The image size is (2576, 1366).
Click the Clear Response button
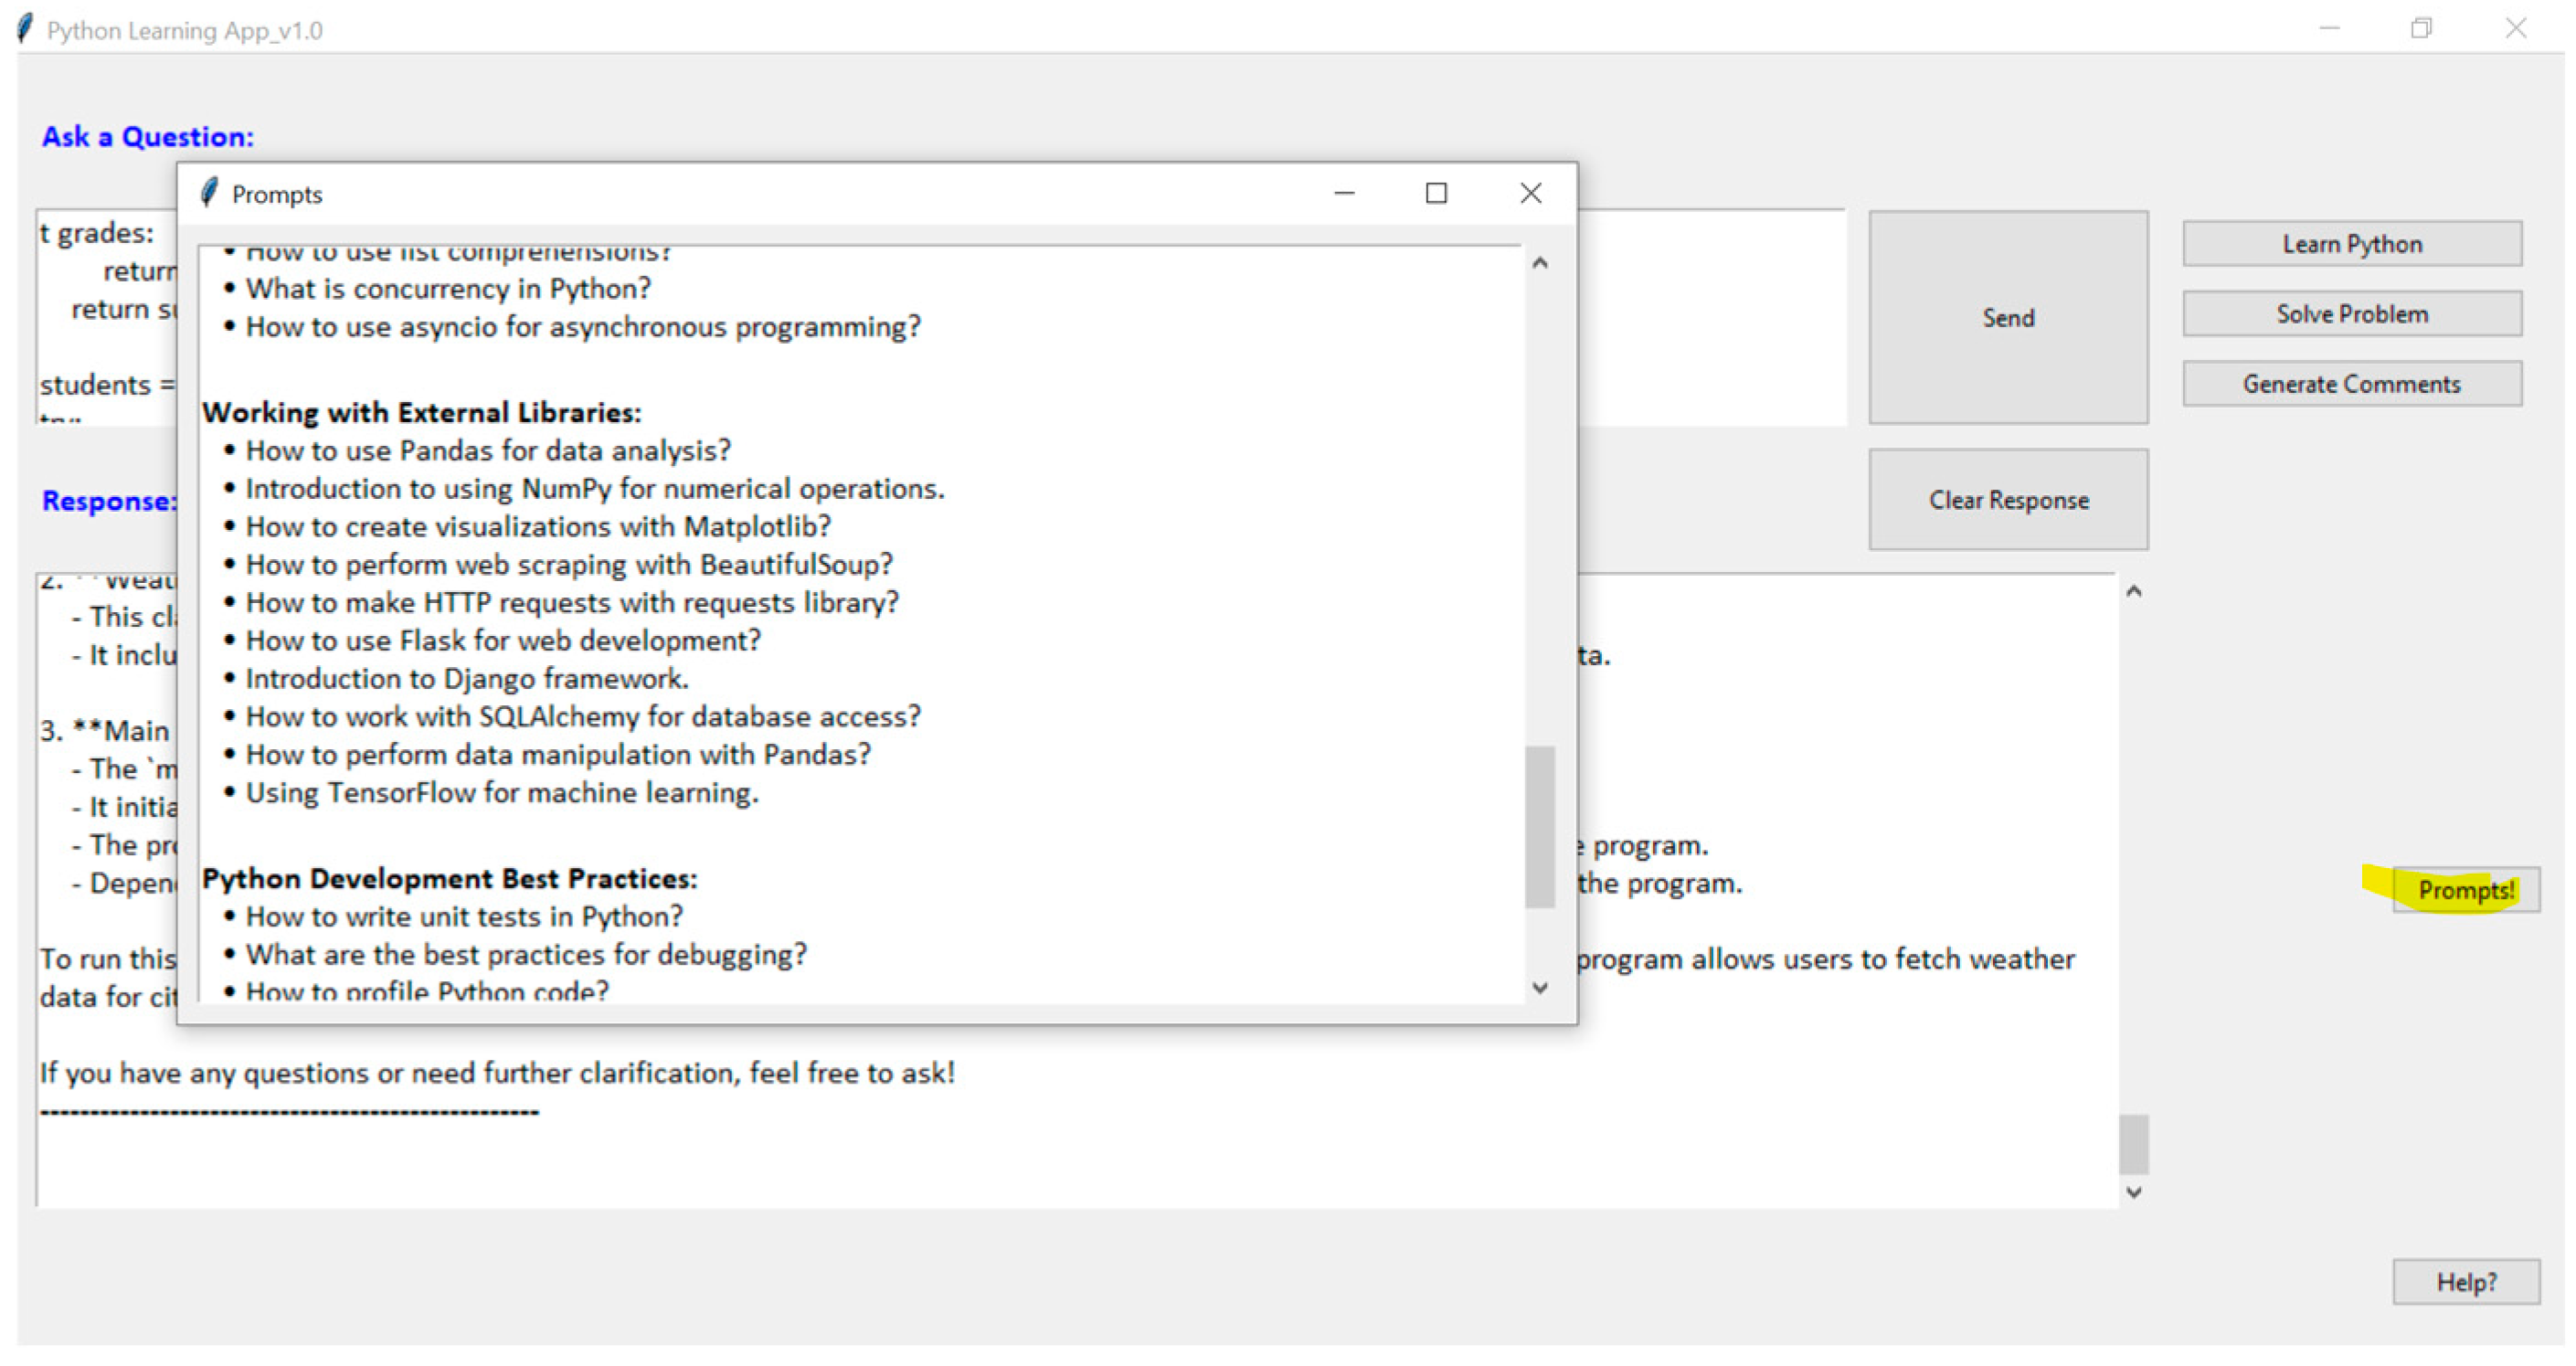(x=2007, y=499)
